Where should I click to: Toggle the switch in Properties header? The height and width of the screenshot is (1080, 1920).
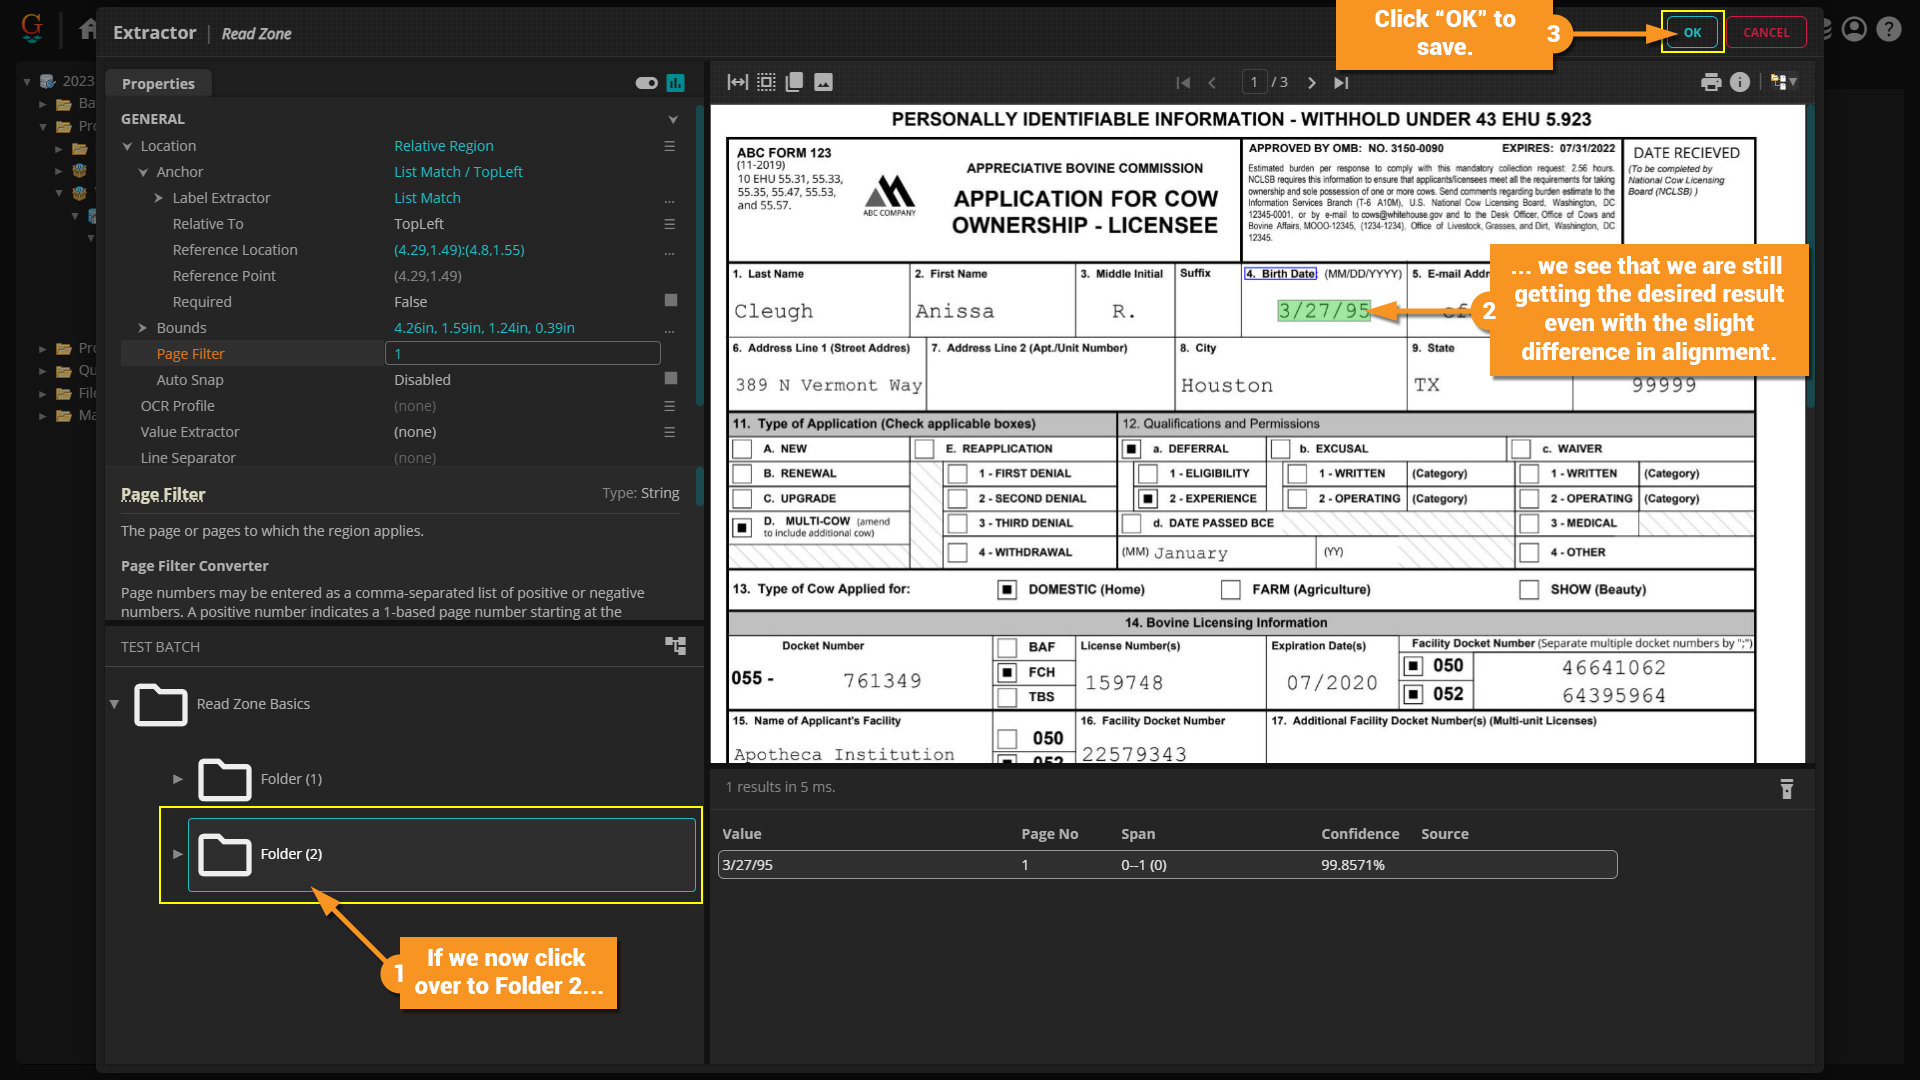coord(646,83)
